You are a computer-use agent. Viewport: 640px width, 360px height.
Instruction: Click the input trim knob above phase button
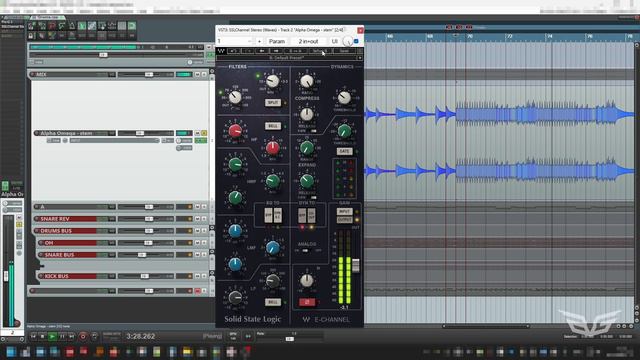pyautogui.click(x=307, y=280)
